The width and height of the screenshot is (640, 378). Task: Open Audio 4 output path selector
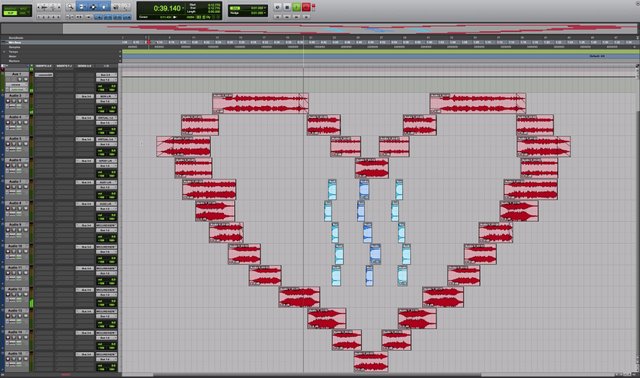tap(106, 122)
